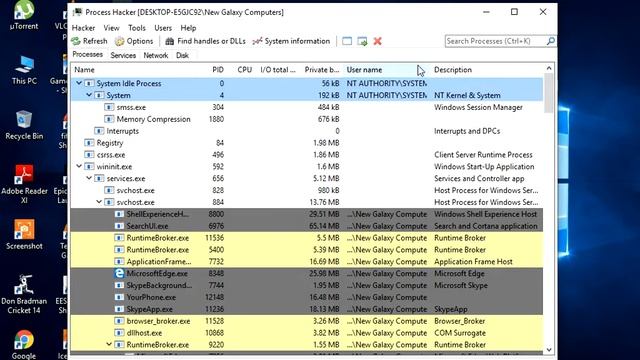
Task: Open the Screenshot desktop shortcut
Action: pos(24,235)
